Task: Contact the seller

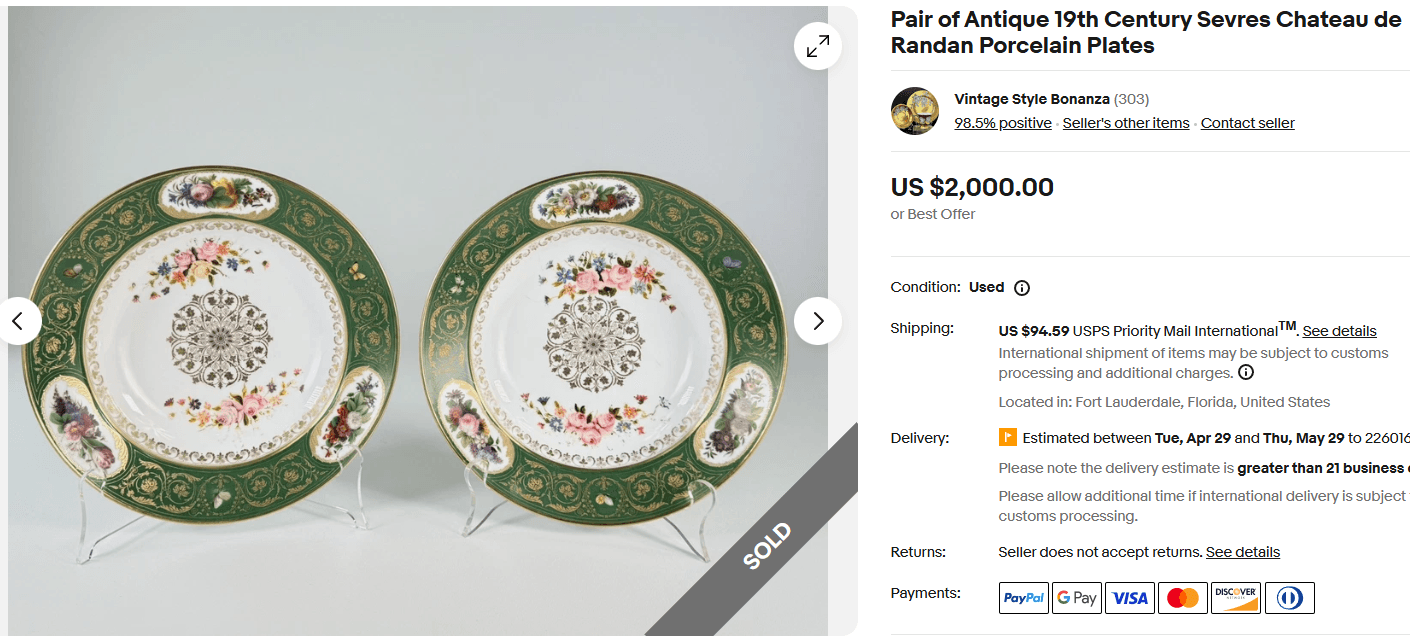Action: point(1247,122)
